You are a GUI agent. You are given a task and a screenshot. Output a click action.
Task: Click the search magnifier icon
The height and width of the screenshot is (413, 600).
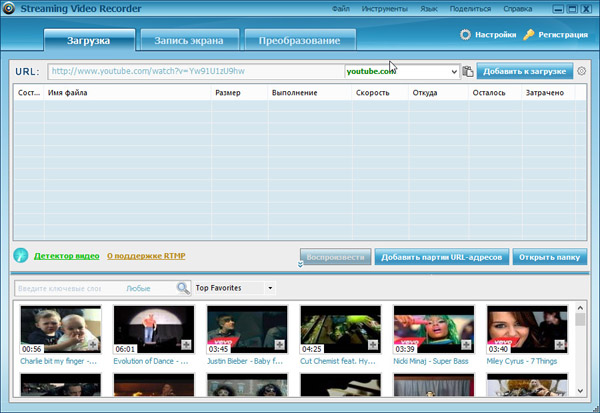183,288
